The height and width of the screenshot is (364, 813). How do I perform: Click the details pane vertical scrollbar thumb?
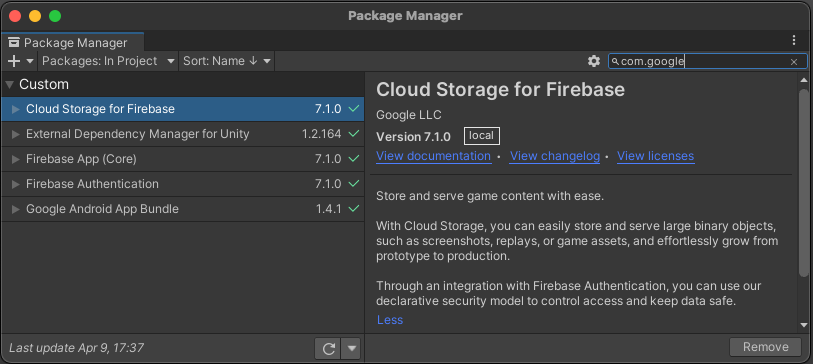804,183
